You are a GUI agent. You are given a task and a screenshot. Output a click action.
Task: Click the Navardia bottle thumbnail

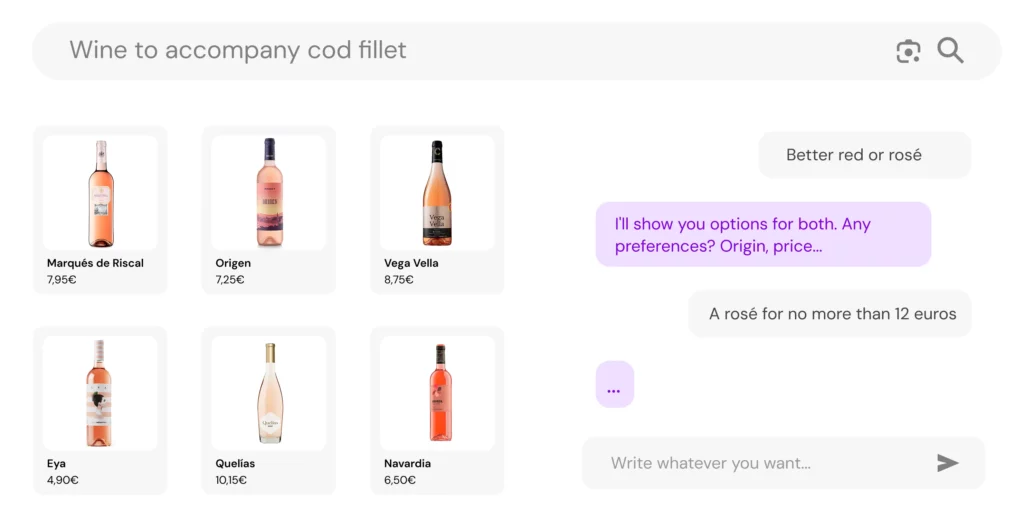437,393
